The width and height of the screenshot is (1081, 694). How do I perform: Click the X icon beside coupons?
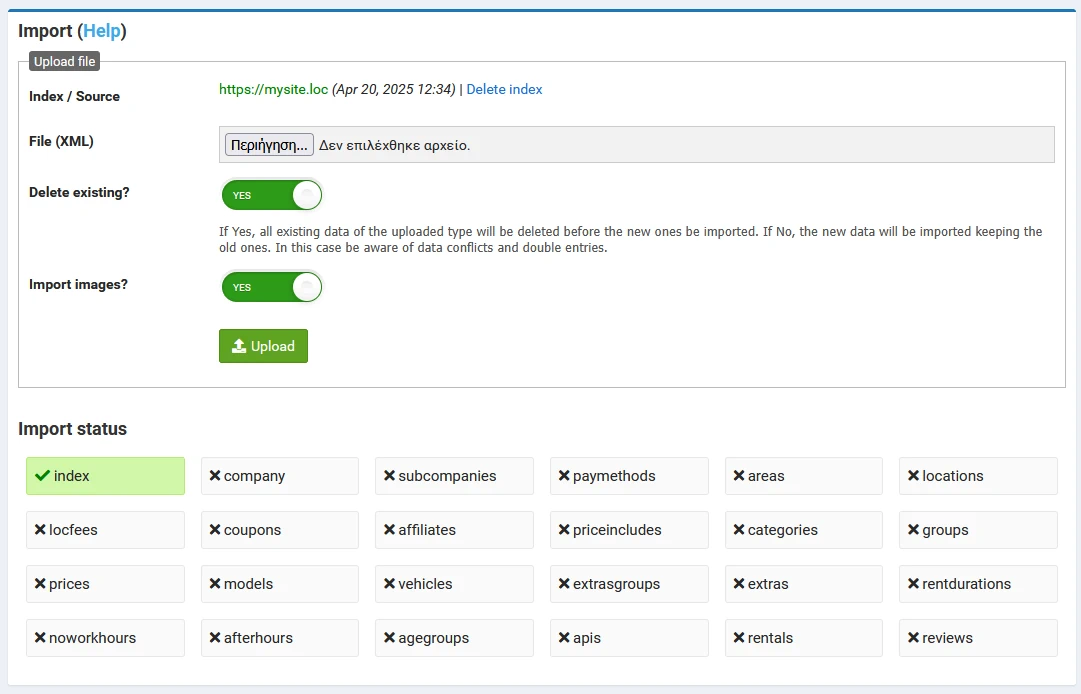point(215,530)
